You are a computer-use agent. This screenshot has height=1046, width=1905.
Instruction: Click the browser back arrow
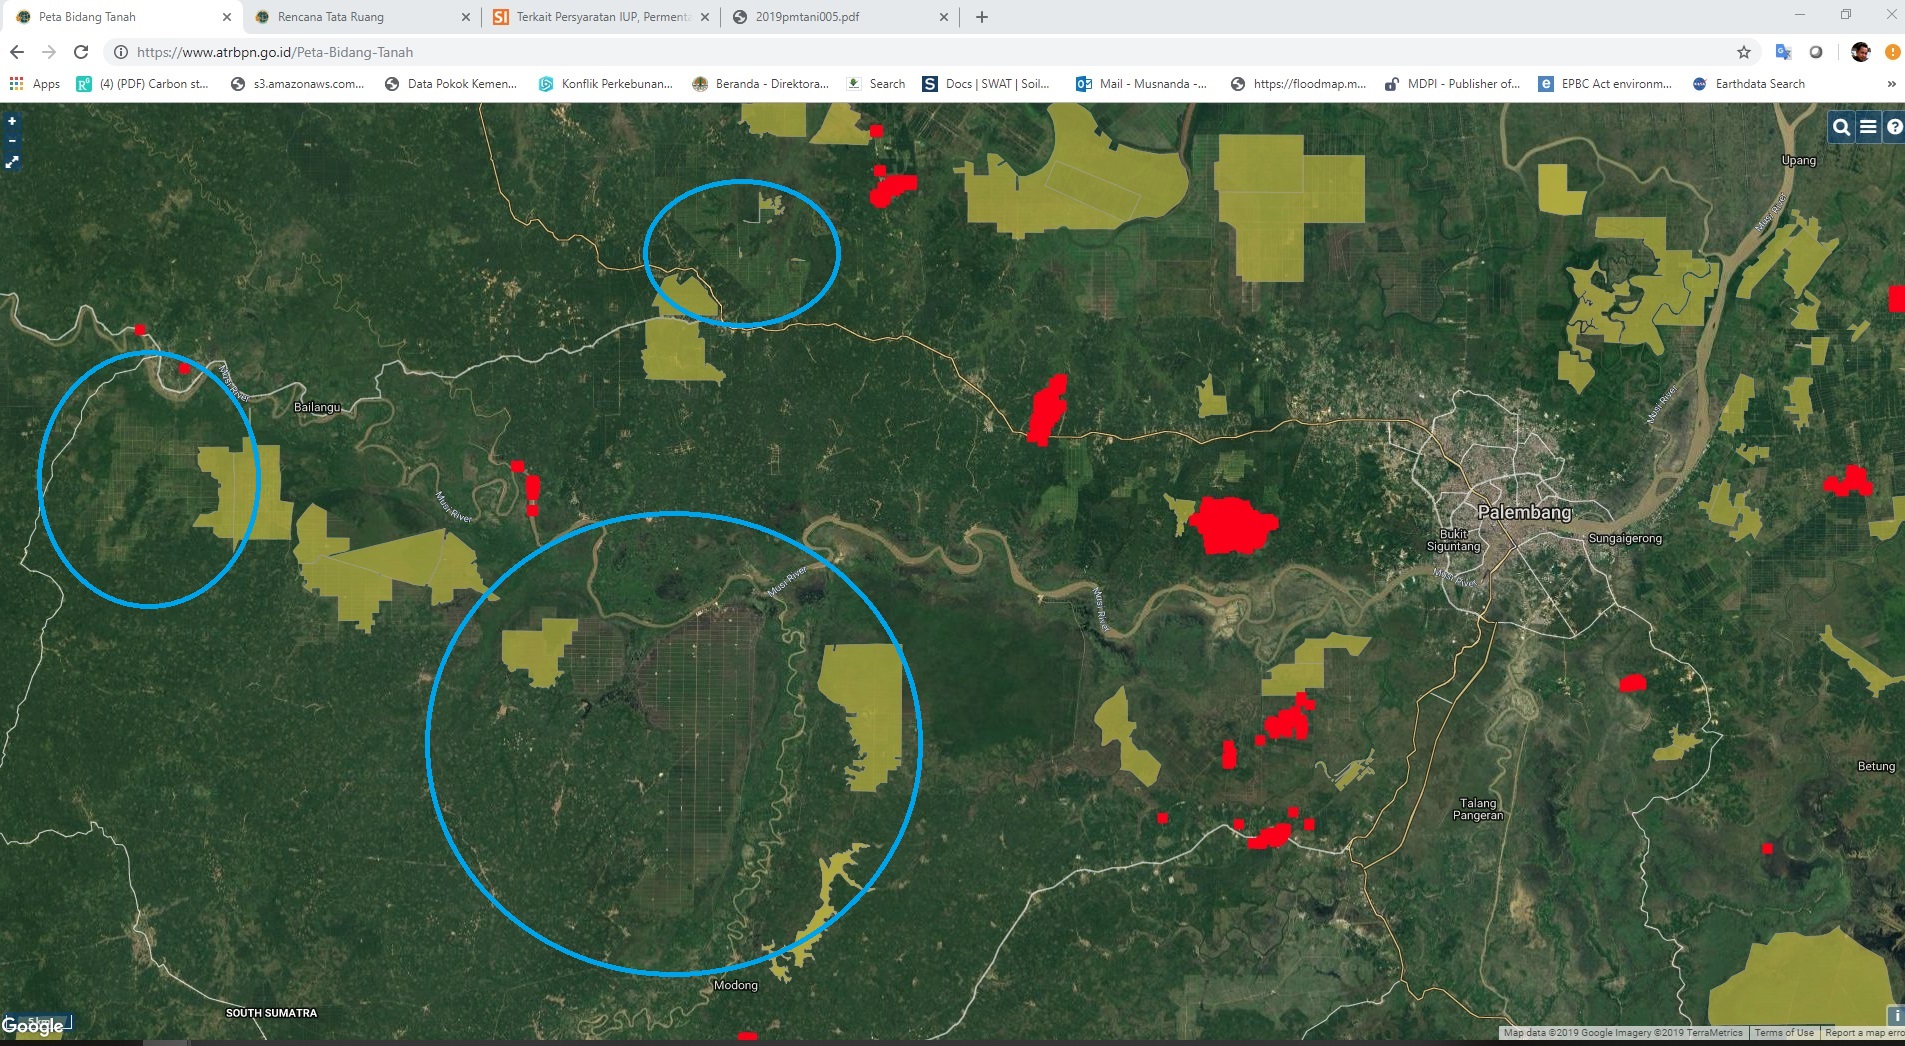coord(17,52)
